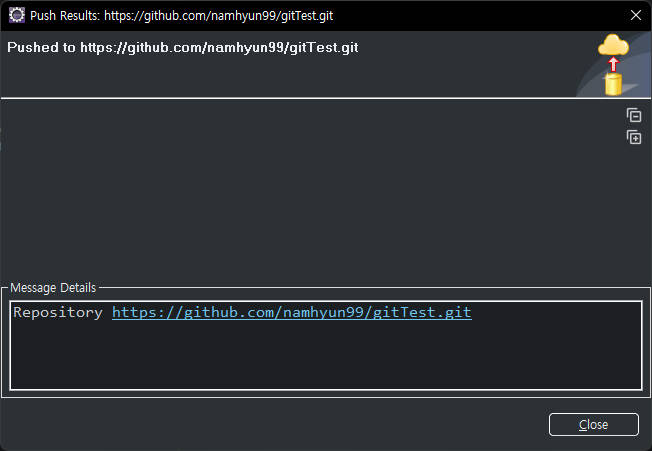
Task: Click the Eclipse icon in title bar
Action: 17,15
